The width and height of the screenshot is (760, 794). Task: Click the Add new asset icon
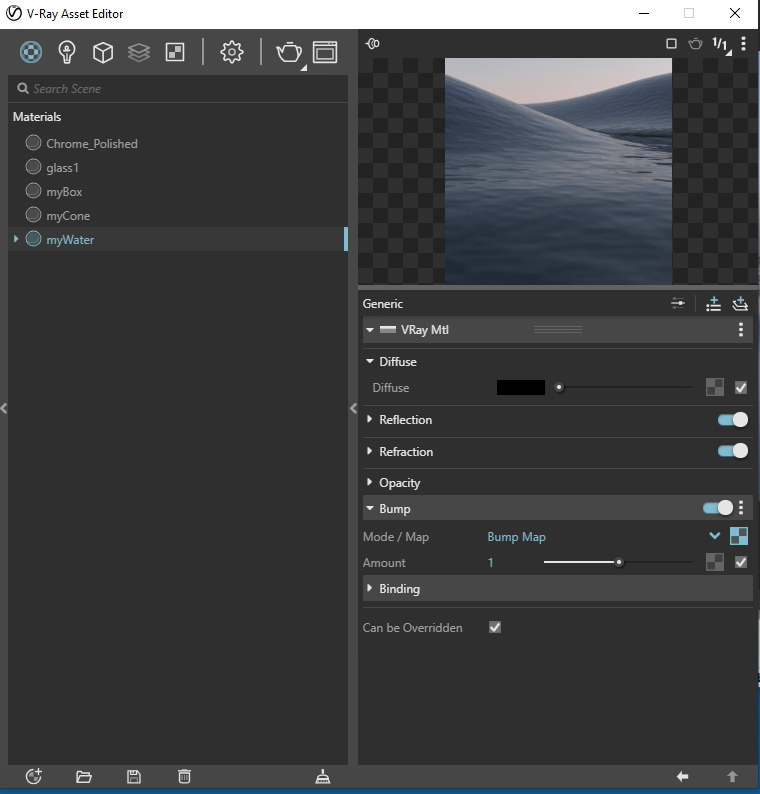pos(34,776)
